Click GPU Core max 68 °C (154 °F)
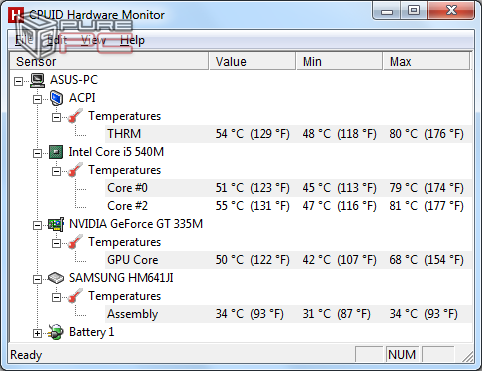The height and width of the screenshot is (371, 482). [426, 260]
